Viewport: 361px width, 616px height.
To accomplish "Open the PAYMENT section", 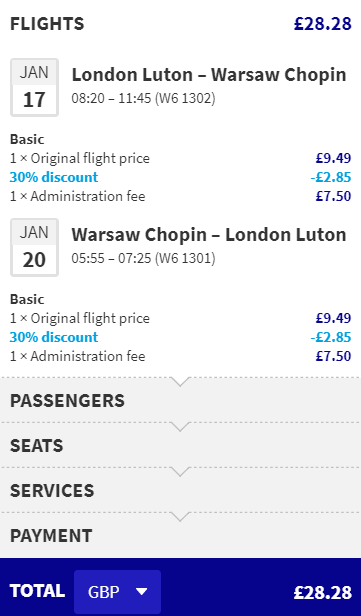I will 180,535.
